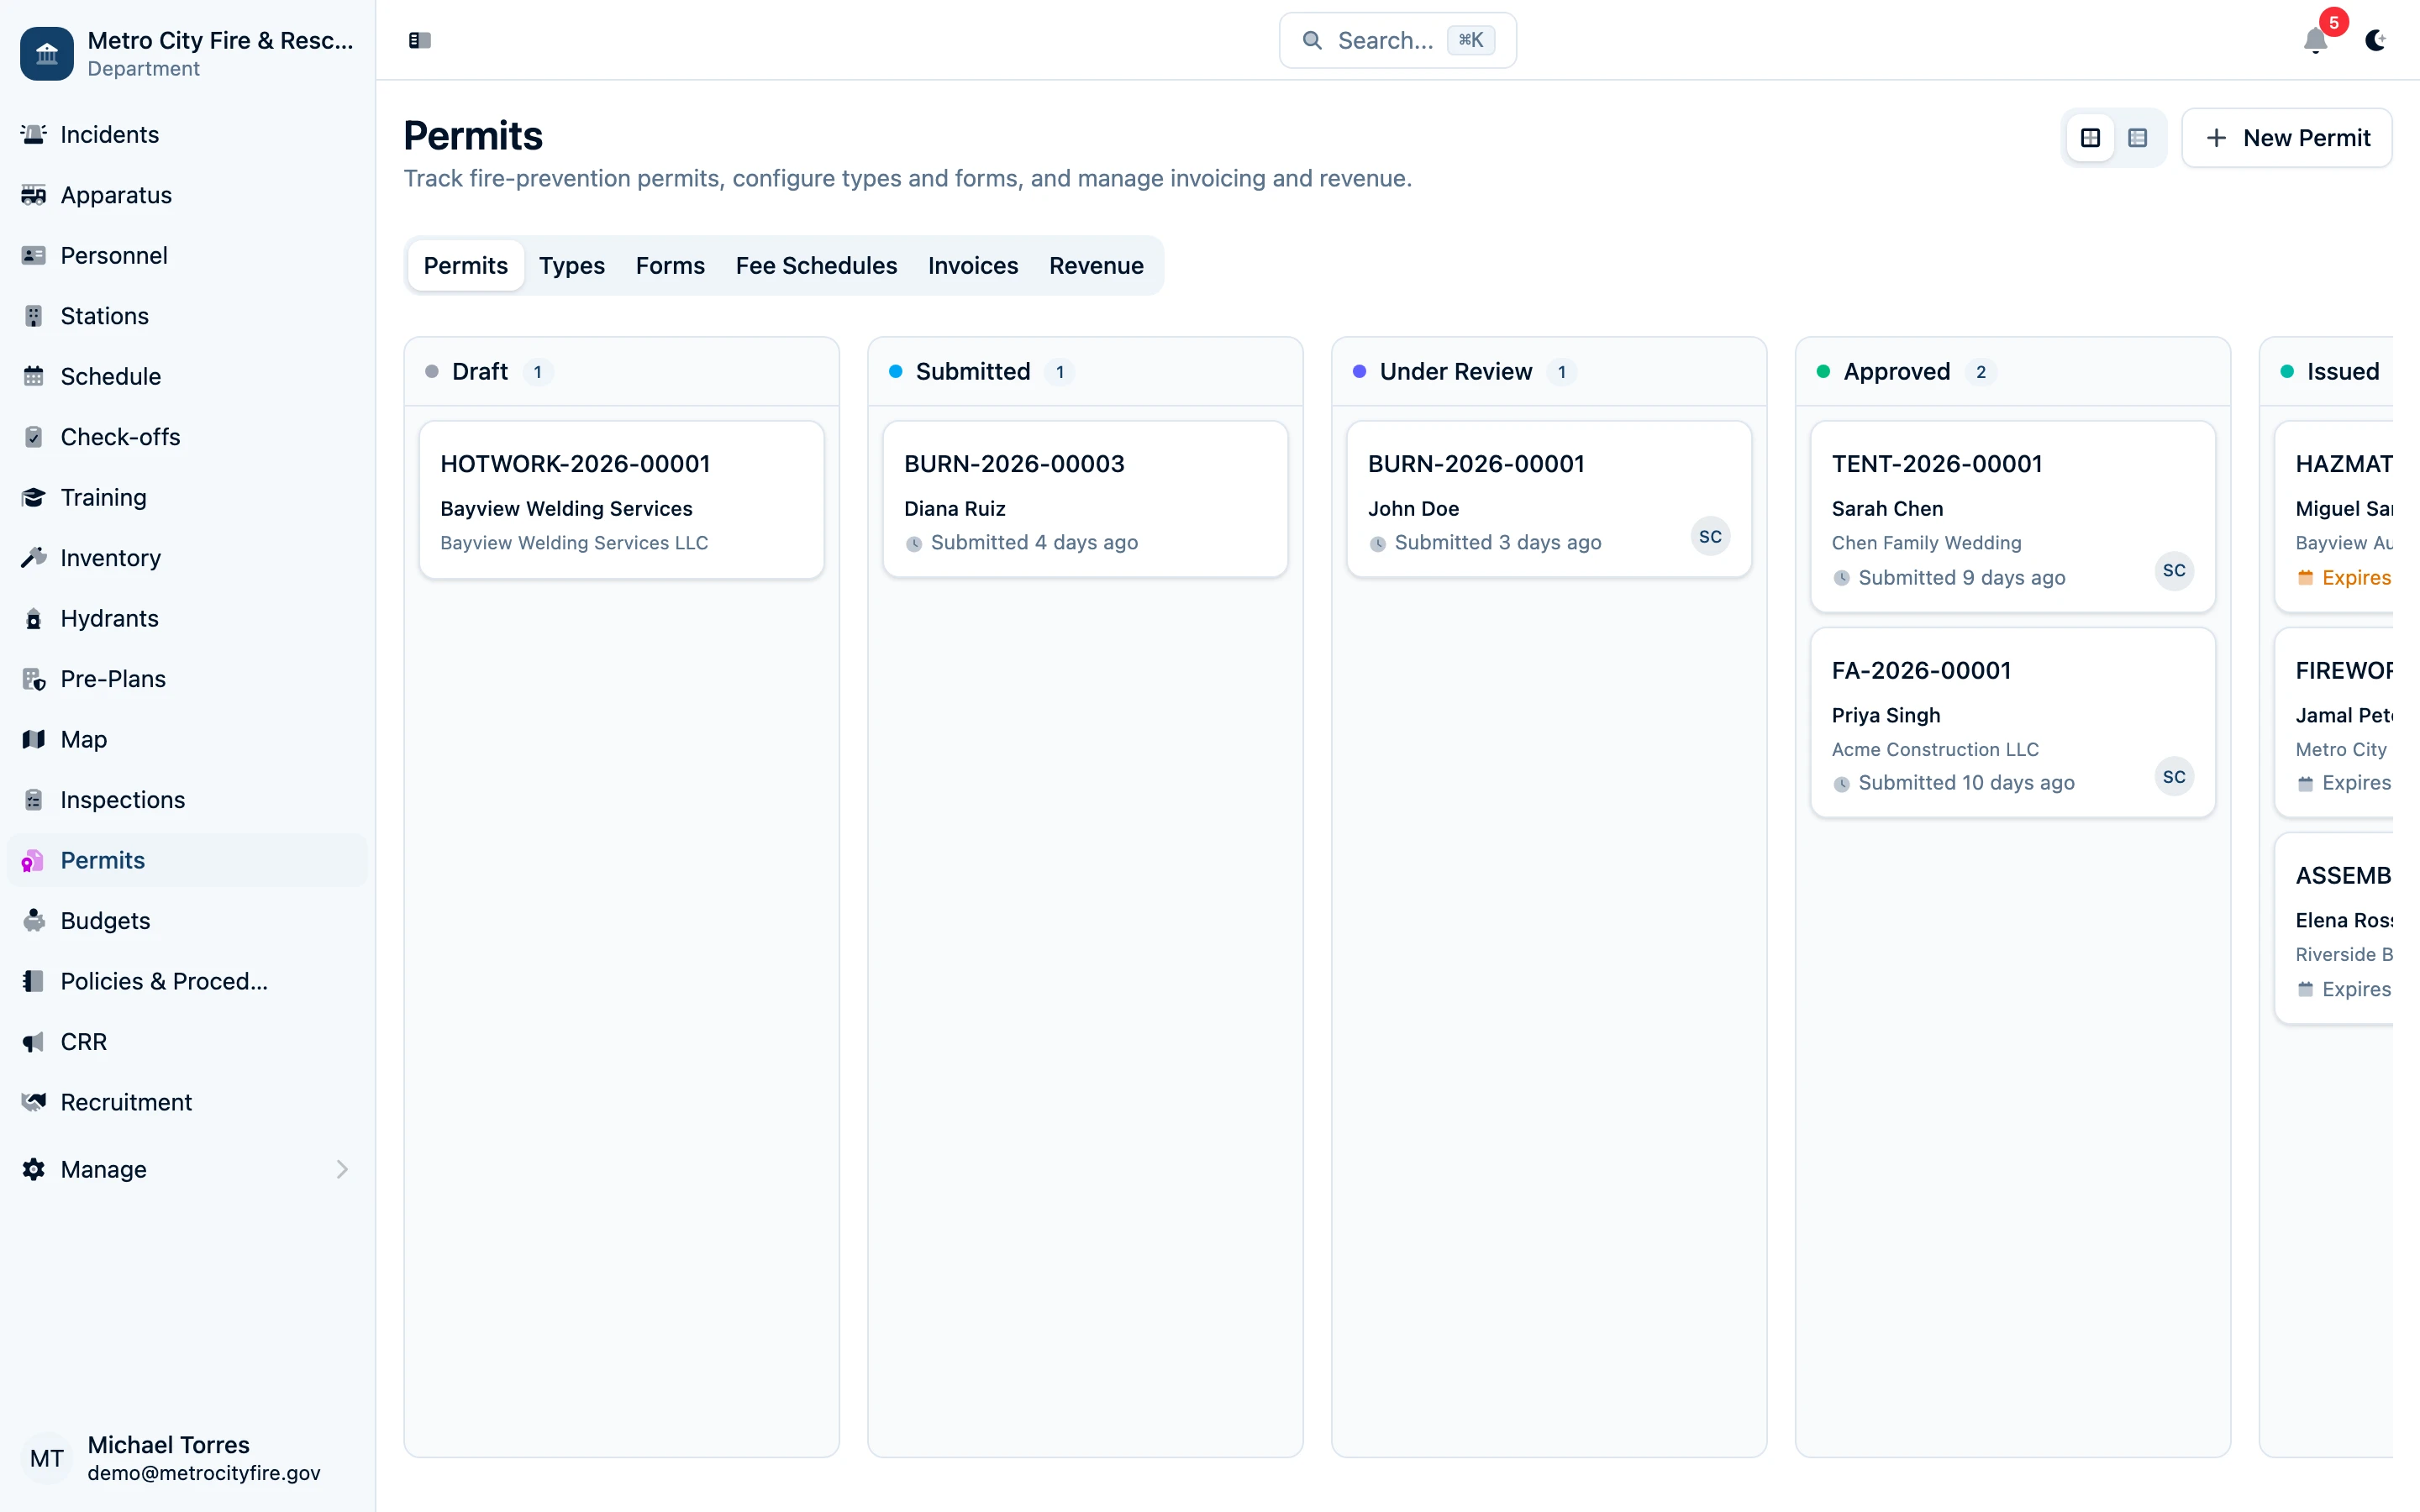Image resolution: width=2420 pixels, height=1512 pixels.
Task: Switch to the Types tab
Action: pos(571,265)
